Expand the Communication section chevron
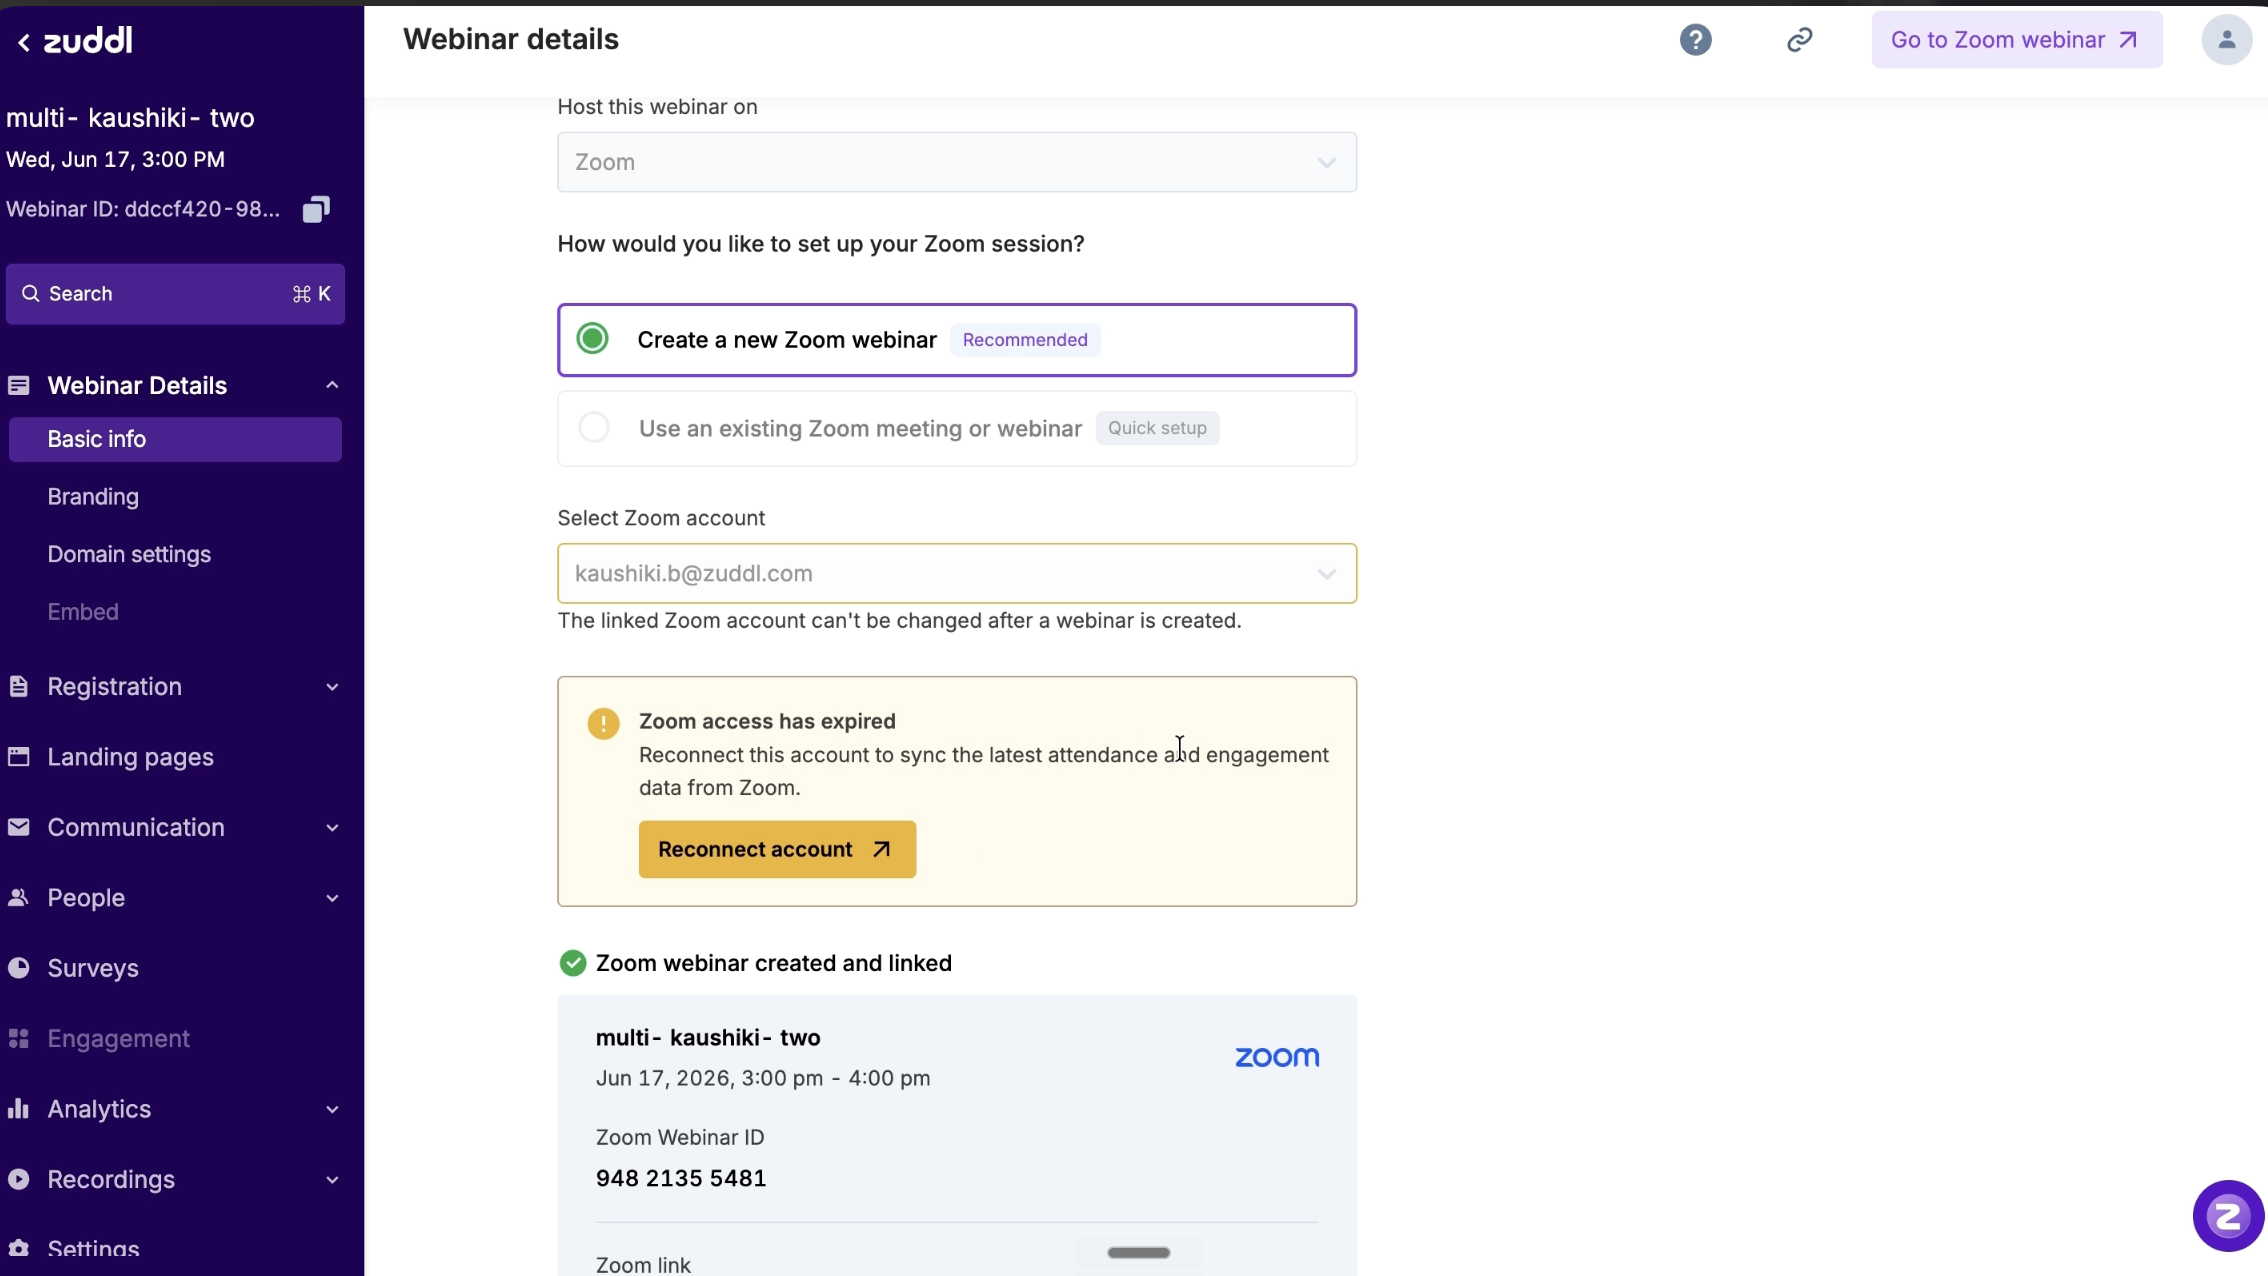 coord(332,828)
